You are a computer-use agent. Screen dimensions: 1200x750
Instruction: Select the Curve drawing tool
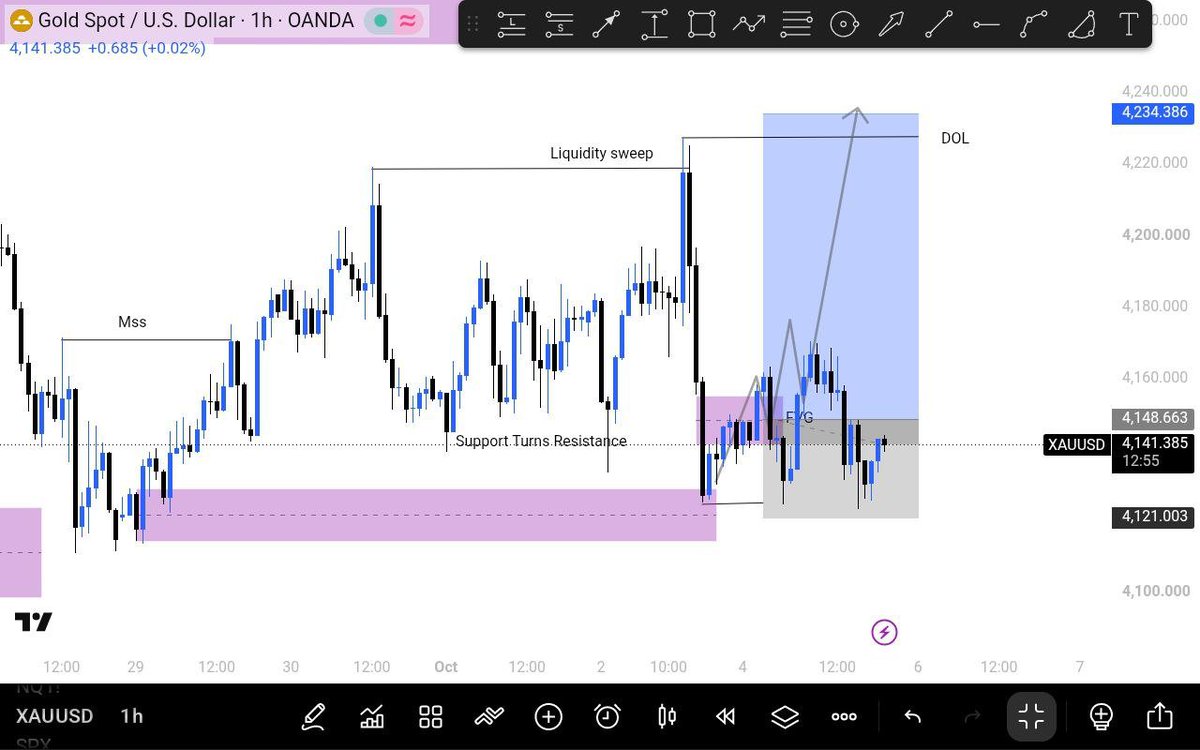[1033, 24]
